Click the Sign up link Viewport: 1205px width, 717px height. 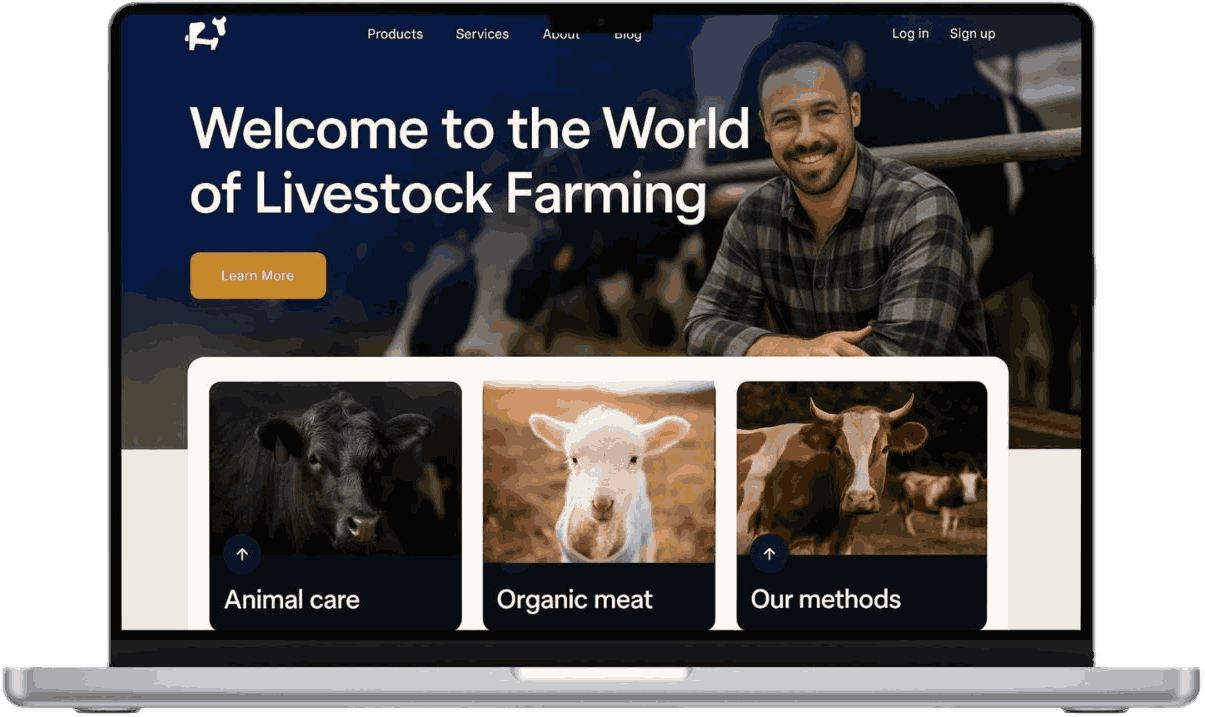972,34
